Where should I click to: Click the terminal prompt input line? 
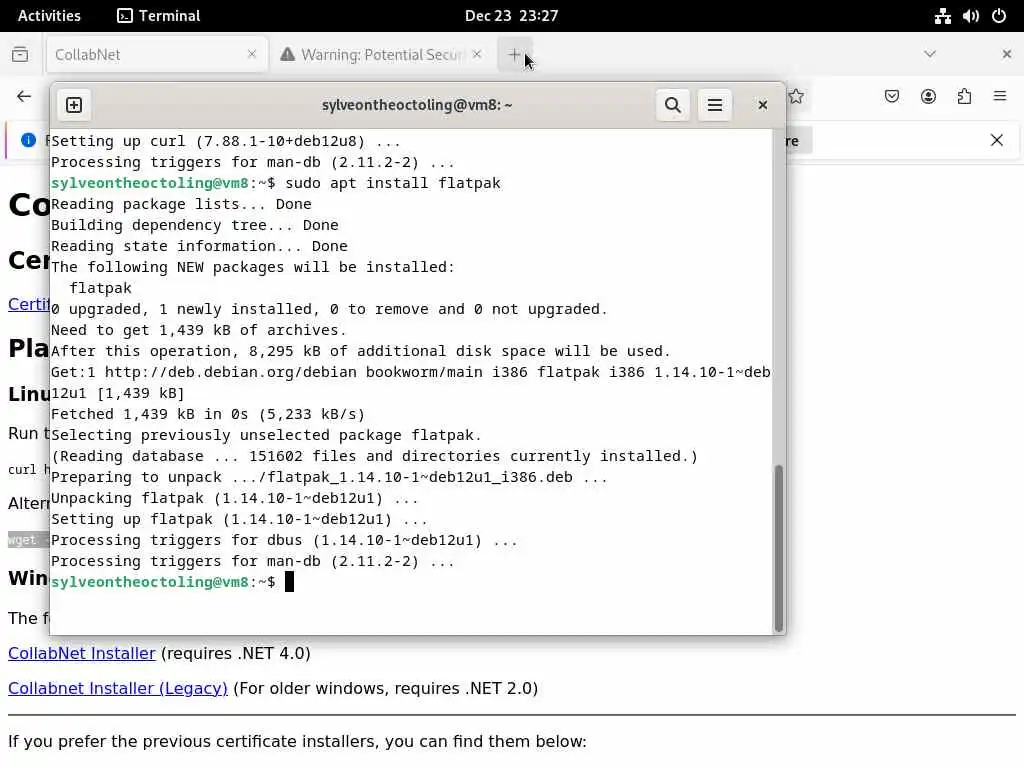pyautogui.click(x=411, y=582)
